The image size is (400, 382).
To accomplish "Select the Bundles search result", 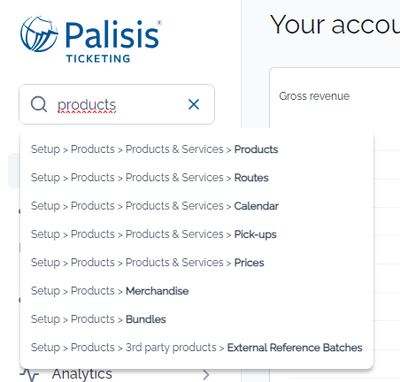I will point(197,319).
